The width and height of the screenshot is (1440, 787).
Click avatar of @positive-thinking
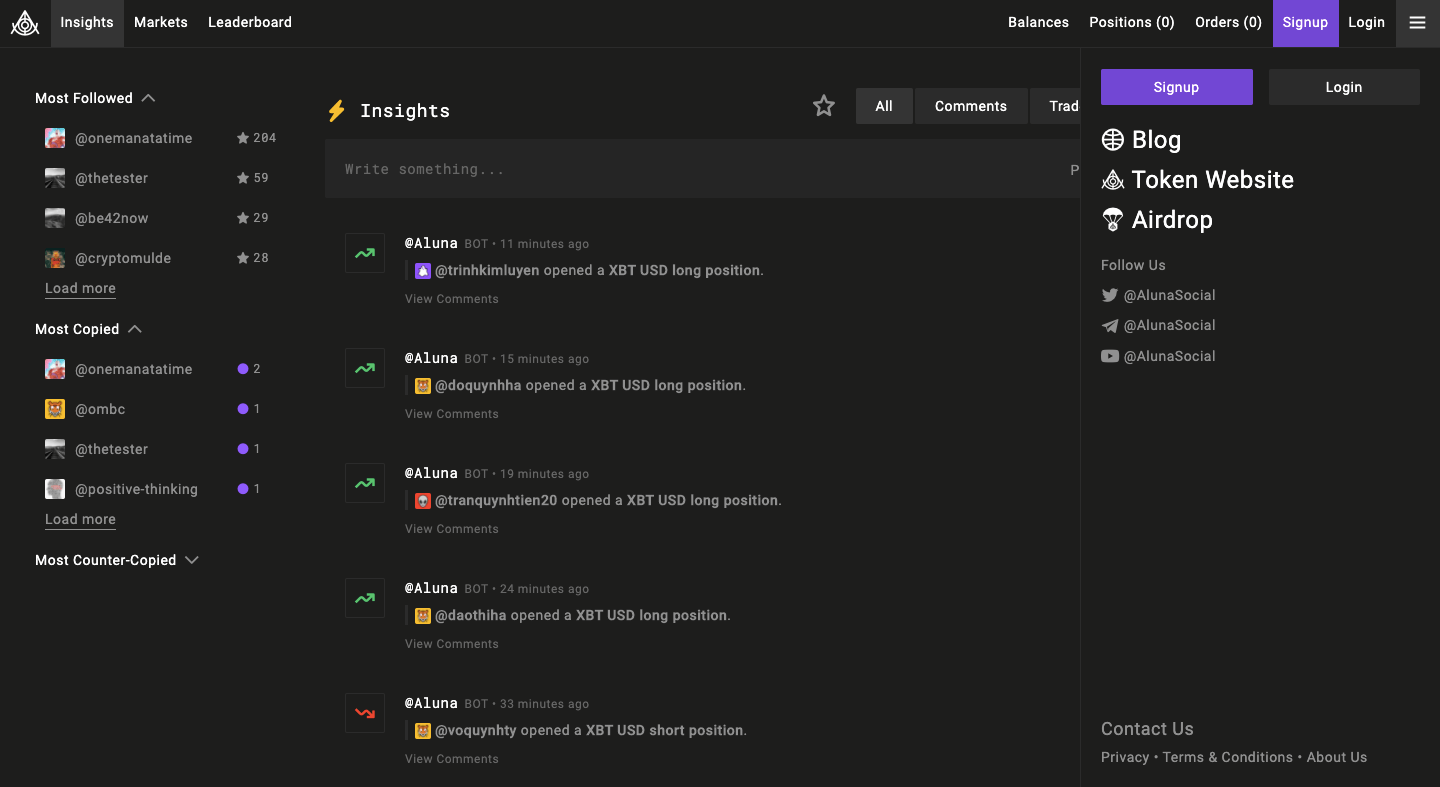click(55, 489)
